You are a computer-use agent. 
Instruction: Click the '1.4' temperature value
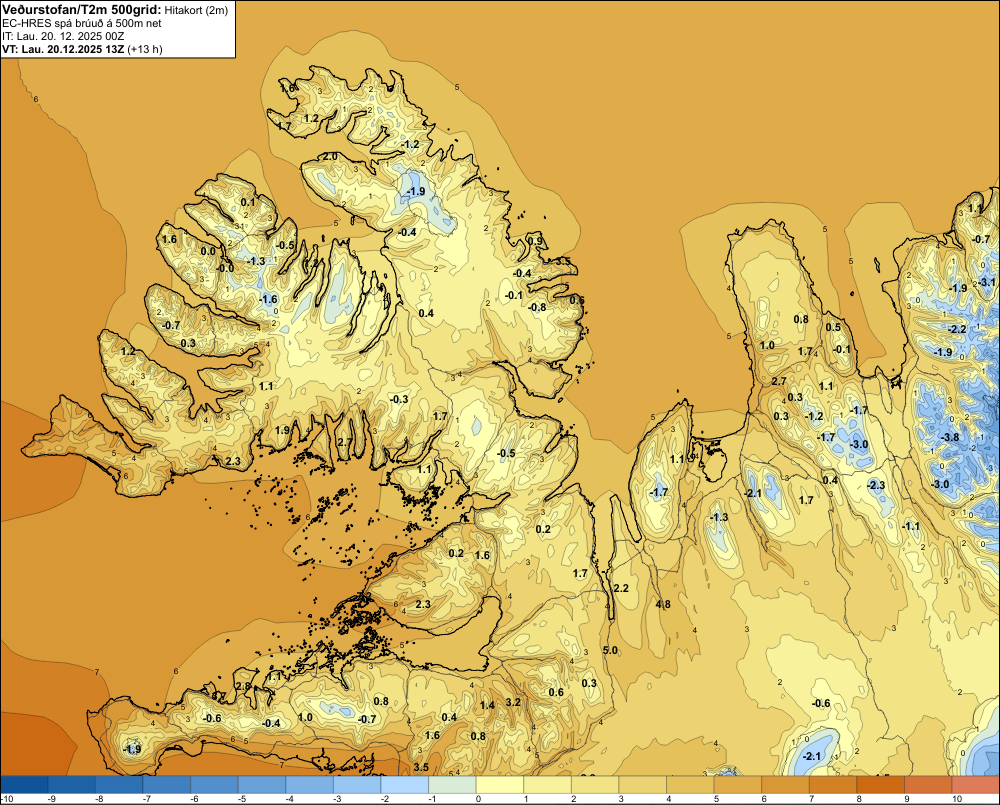click(487, 705)
